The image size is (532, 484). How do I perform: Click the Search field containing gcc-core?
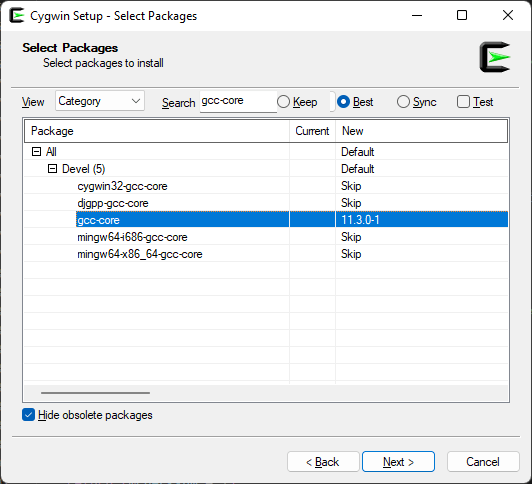tap(238, 101)
